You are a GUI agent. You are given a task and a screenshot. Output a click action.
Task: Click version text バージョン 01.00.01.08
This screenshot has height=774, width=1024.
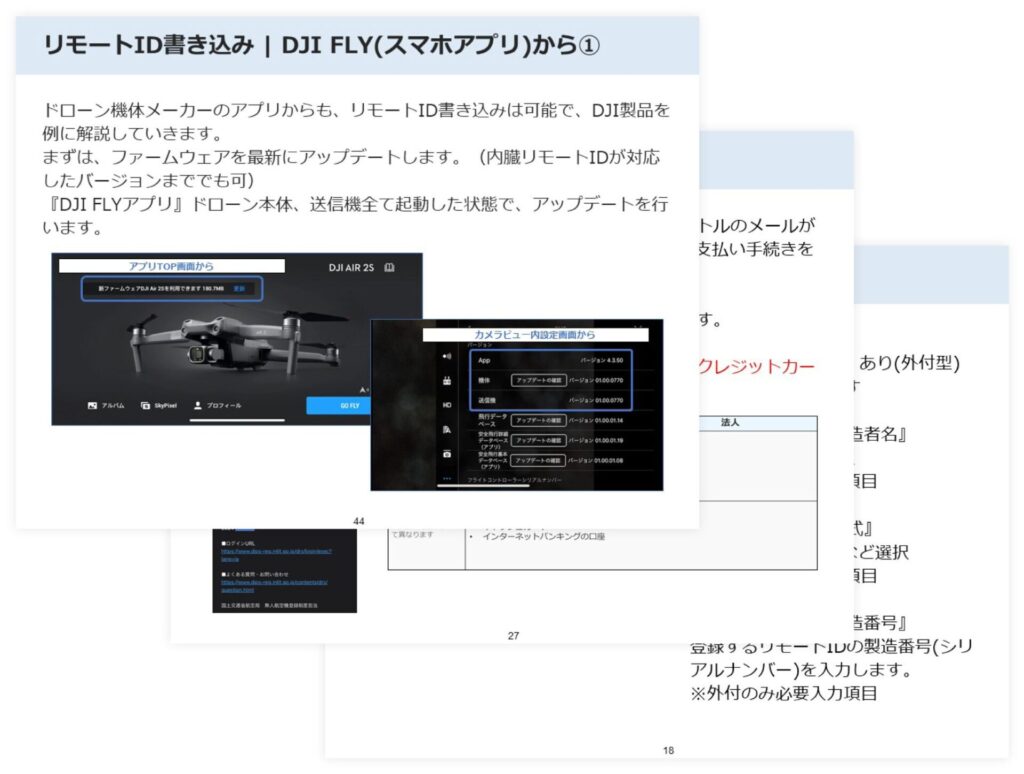tap(596, 460)
